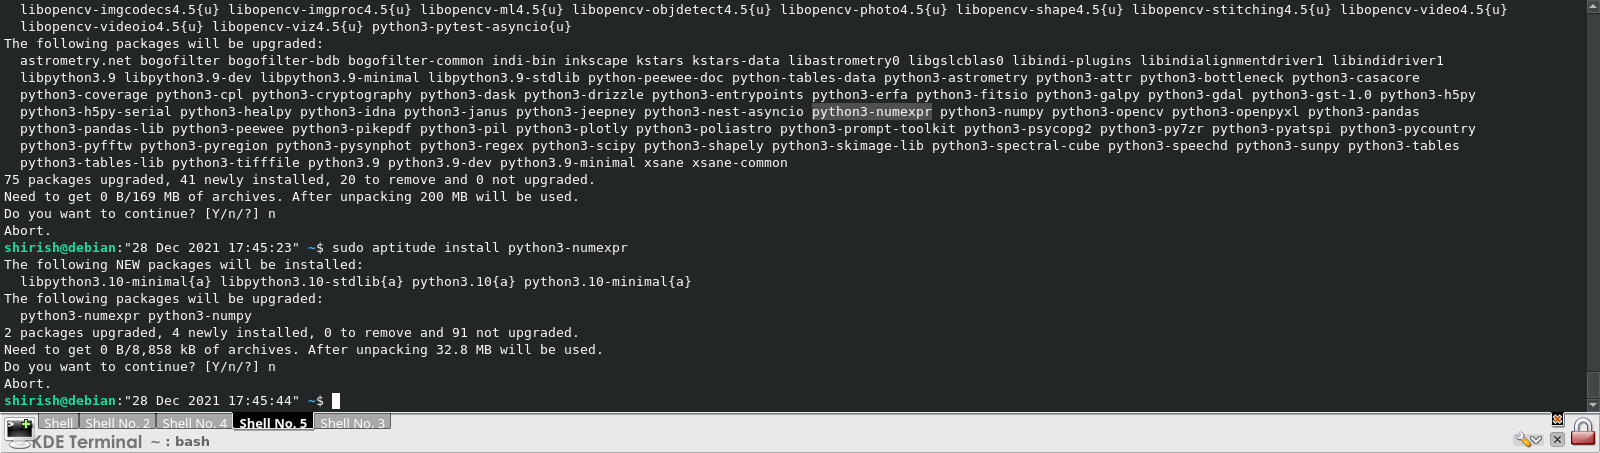
Task: Switch to Shell No. 2 tab
Action: click(117, 423)
